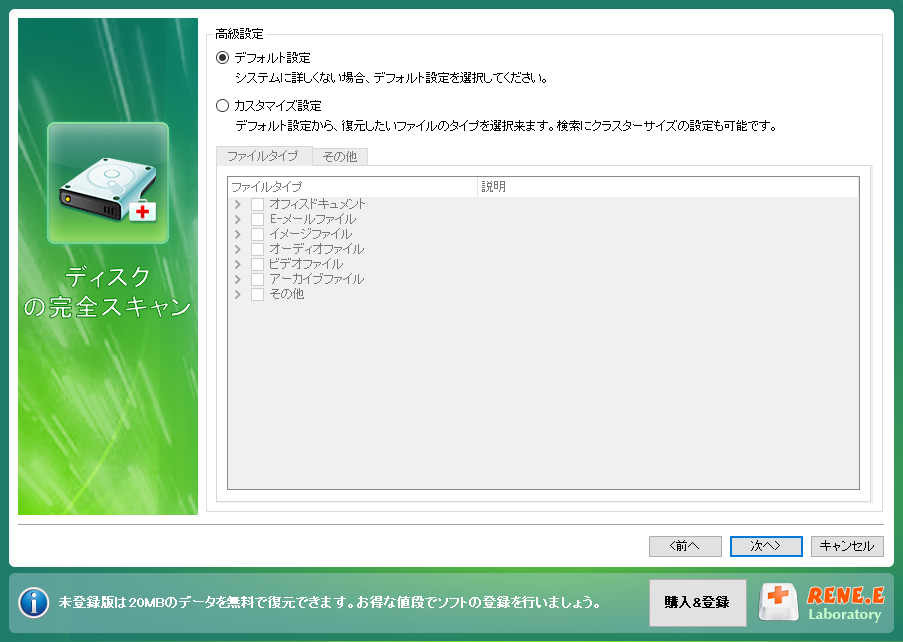
Task: Check the ビデオファイル checkbox
Action: pos(257,263)
